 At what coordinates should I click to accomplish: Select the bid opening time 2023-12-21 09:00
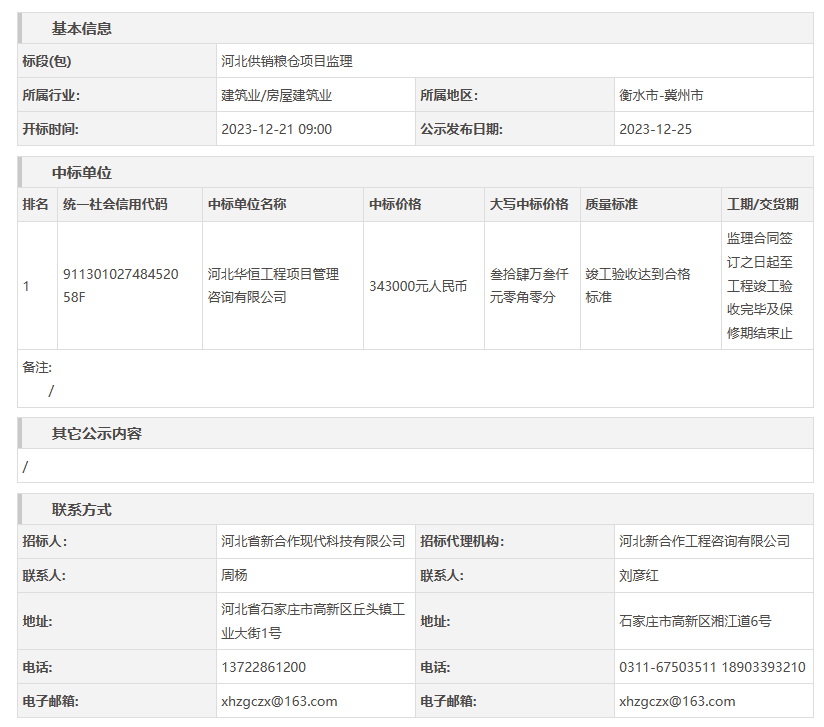pos(276,129)
